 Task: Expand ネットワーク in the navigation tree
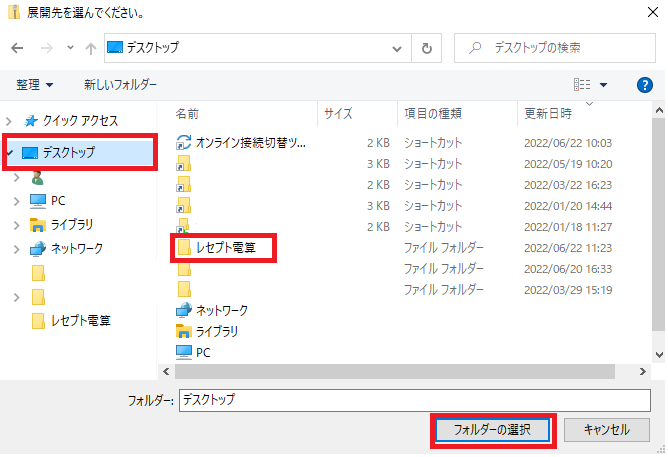click(x=17, y=249)
